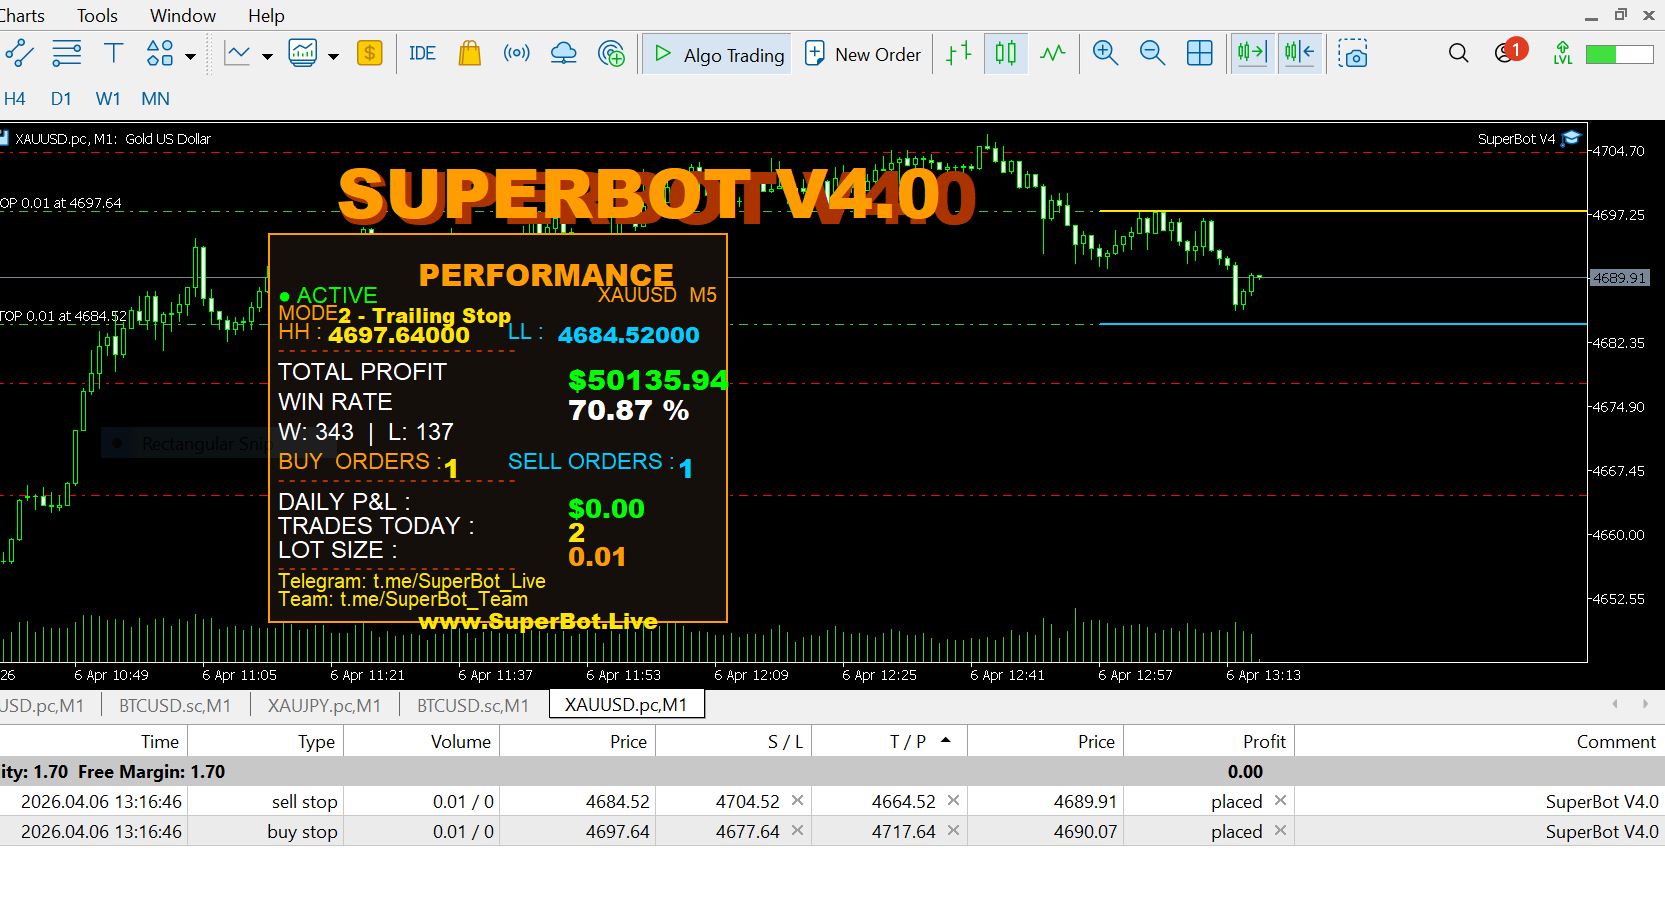1665x915 pixels.
Task: Expand the chart templates dropdown arrow
Action: 333,56
